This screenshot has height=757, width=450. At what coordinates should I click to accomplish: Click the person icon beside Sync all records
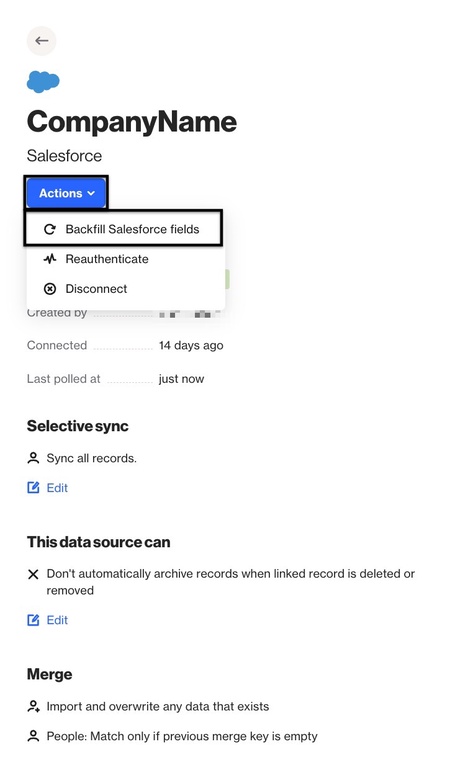tap(33, 458)
